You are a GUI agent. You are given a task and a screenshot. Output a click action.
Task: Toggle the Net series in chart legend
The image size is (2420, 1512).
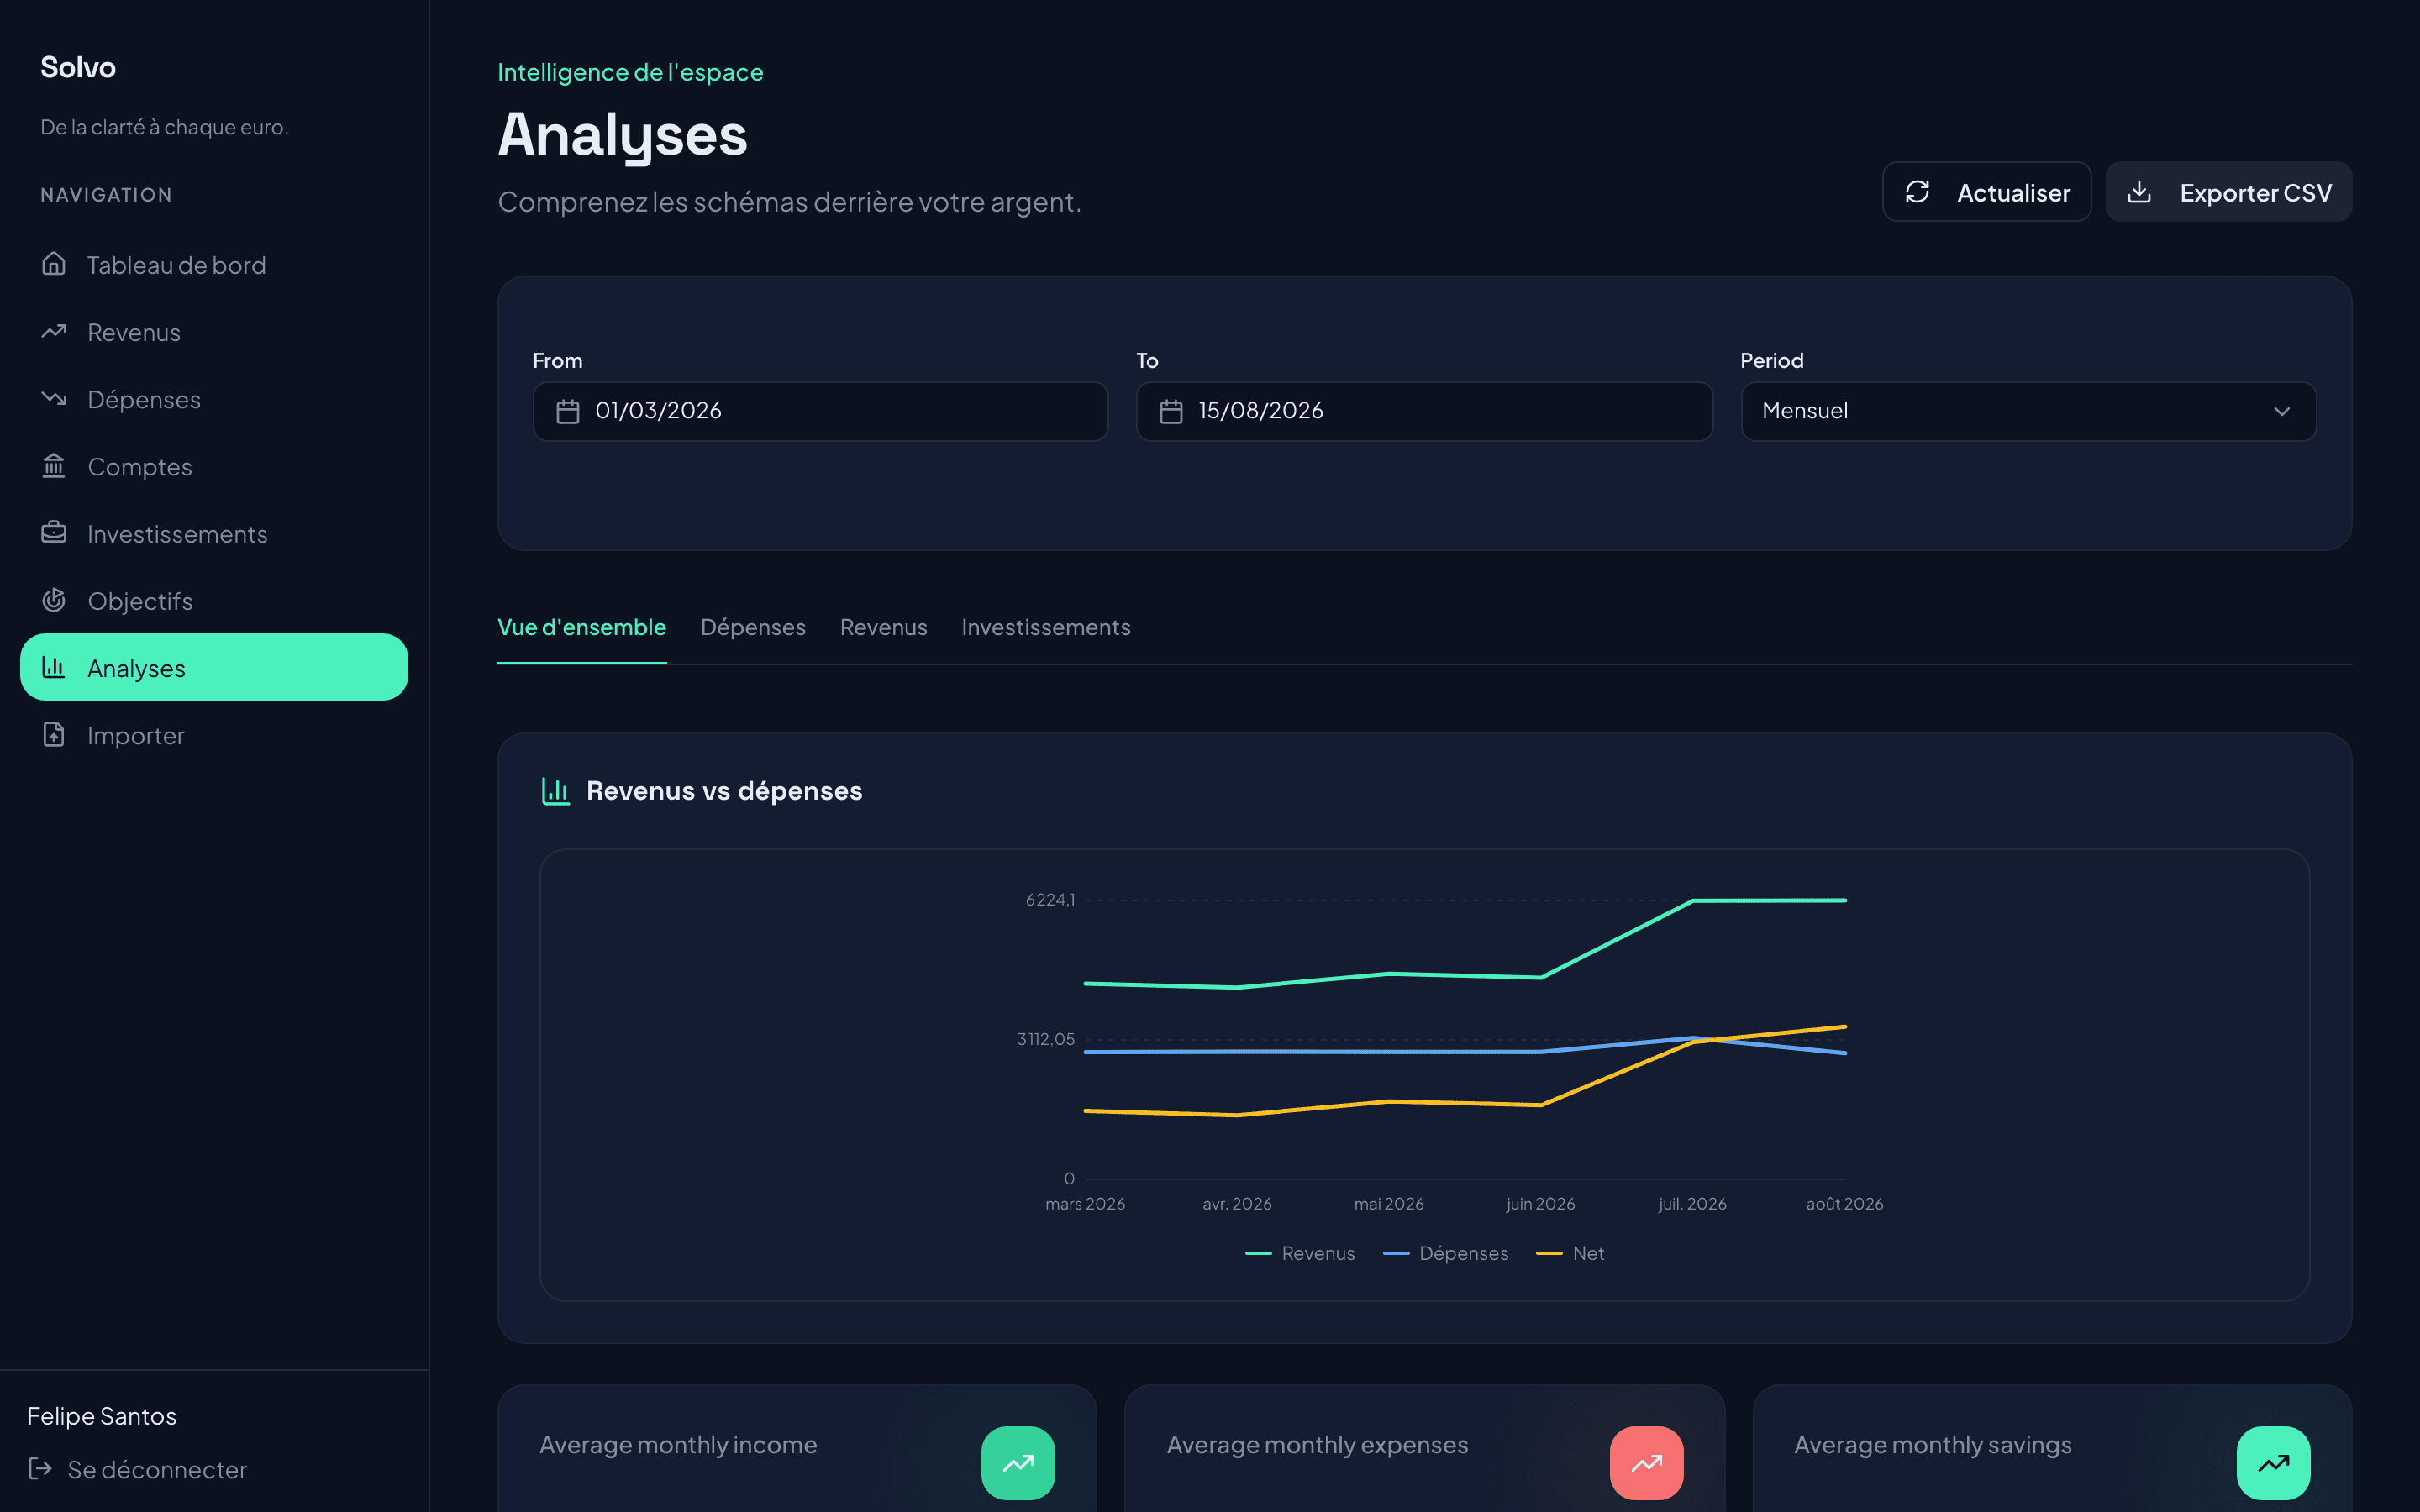1570,1253
